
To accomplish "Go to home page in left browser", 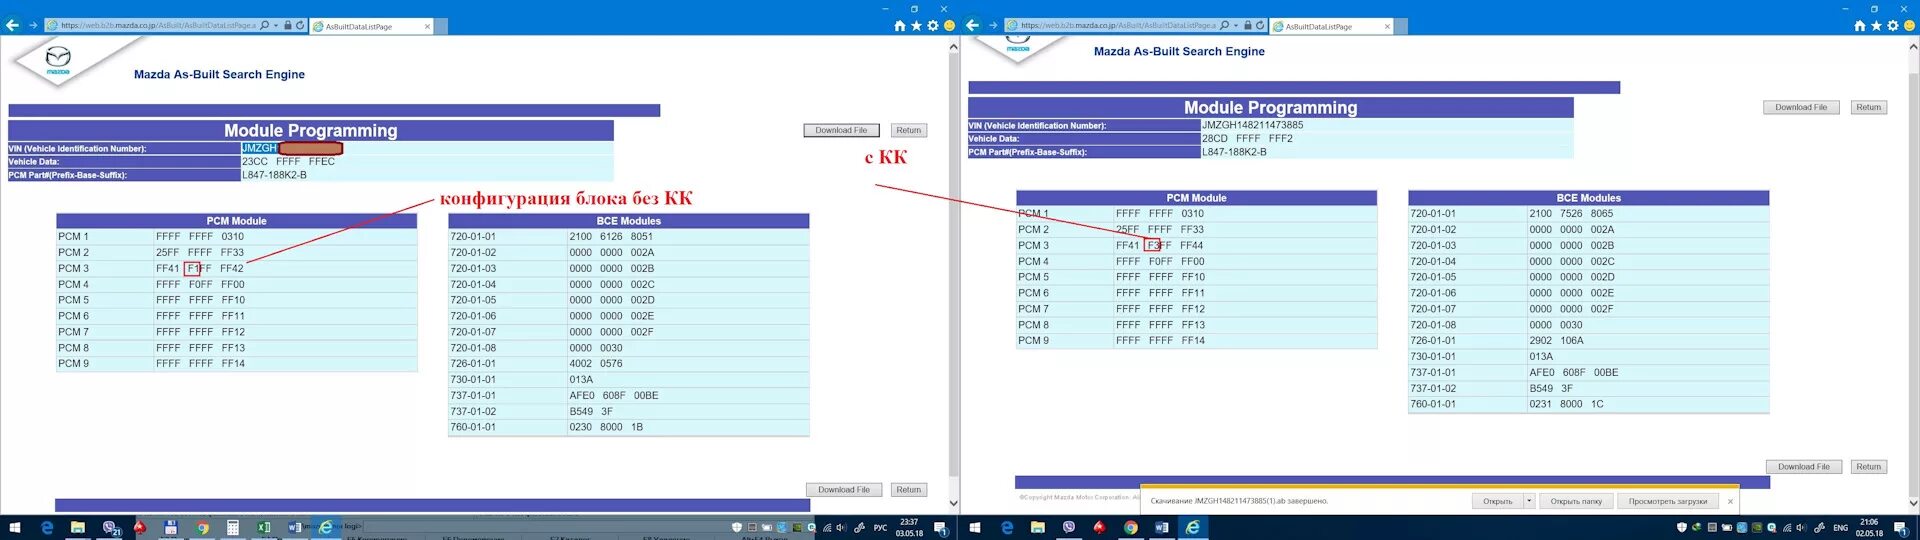I will (x=900, y=26).
